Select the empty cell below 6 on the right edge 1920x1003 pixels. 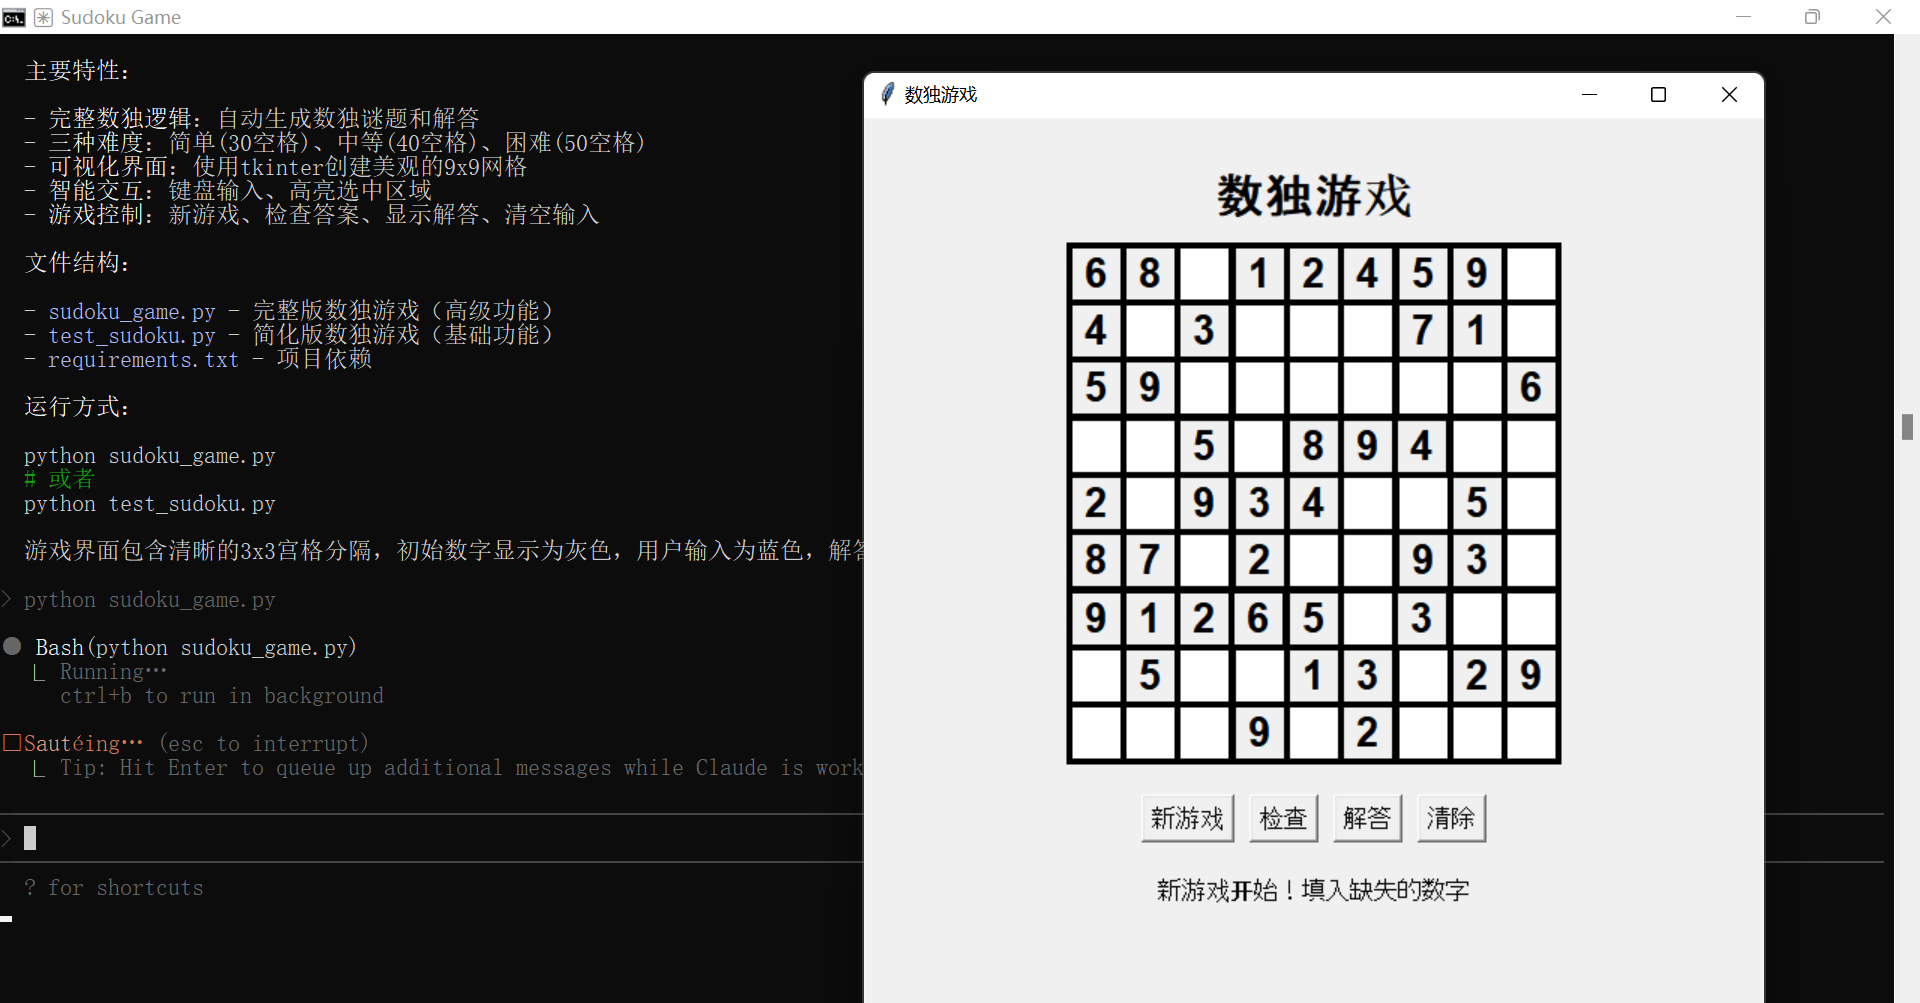(x=1531, y=447)
